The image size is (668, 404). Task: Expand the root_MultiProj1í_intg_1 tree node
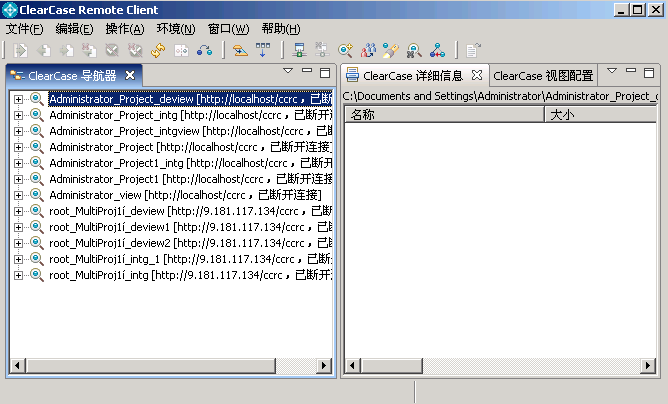coord(18,259)
